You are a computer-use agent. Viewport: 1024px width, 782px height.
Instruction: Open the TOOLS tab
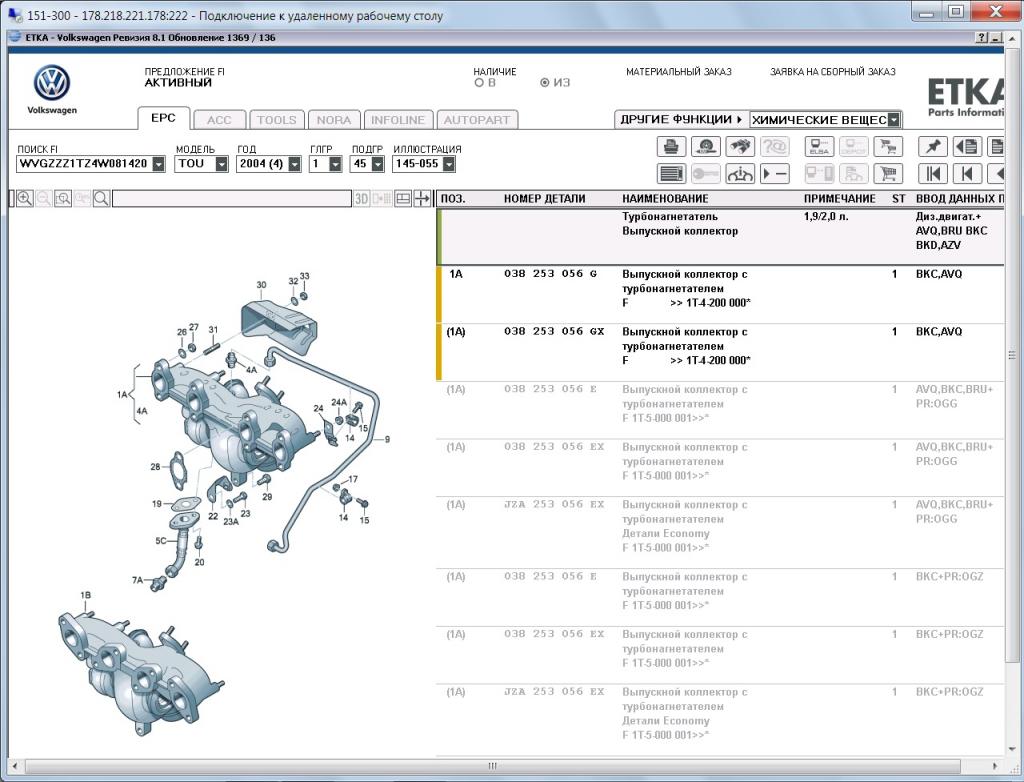[276, 120]
